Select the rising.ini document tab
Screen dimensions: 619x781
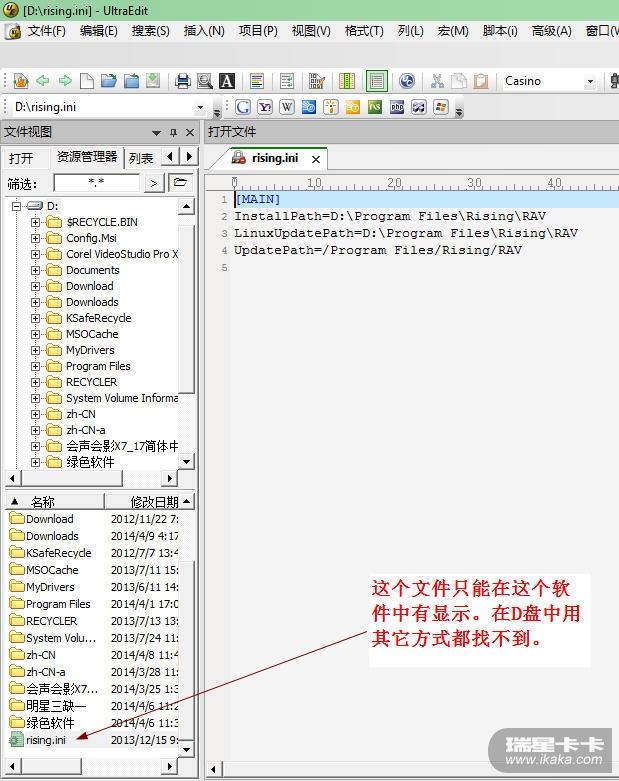point(275,158)
